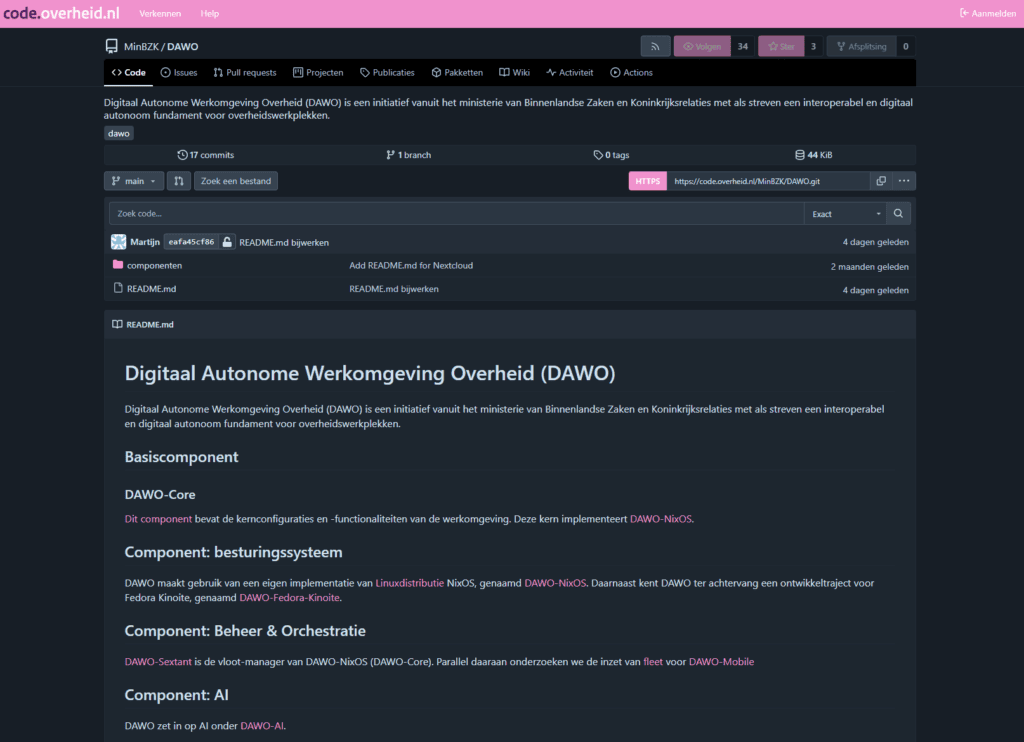Click the Verkennen menu item
1024x742 pixels.
pyautogui.click(x=160, y=13)
